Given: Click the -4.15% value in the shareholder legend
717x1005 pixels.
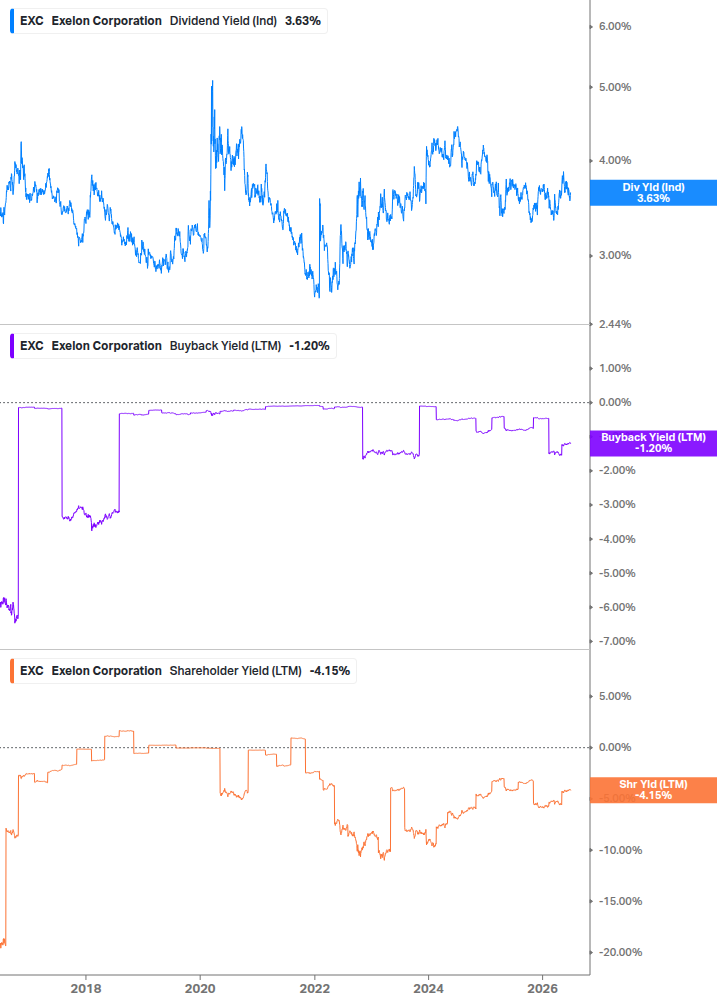Looking at the screenshot, I should (x=330, y=671).
